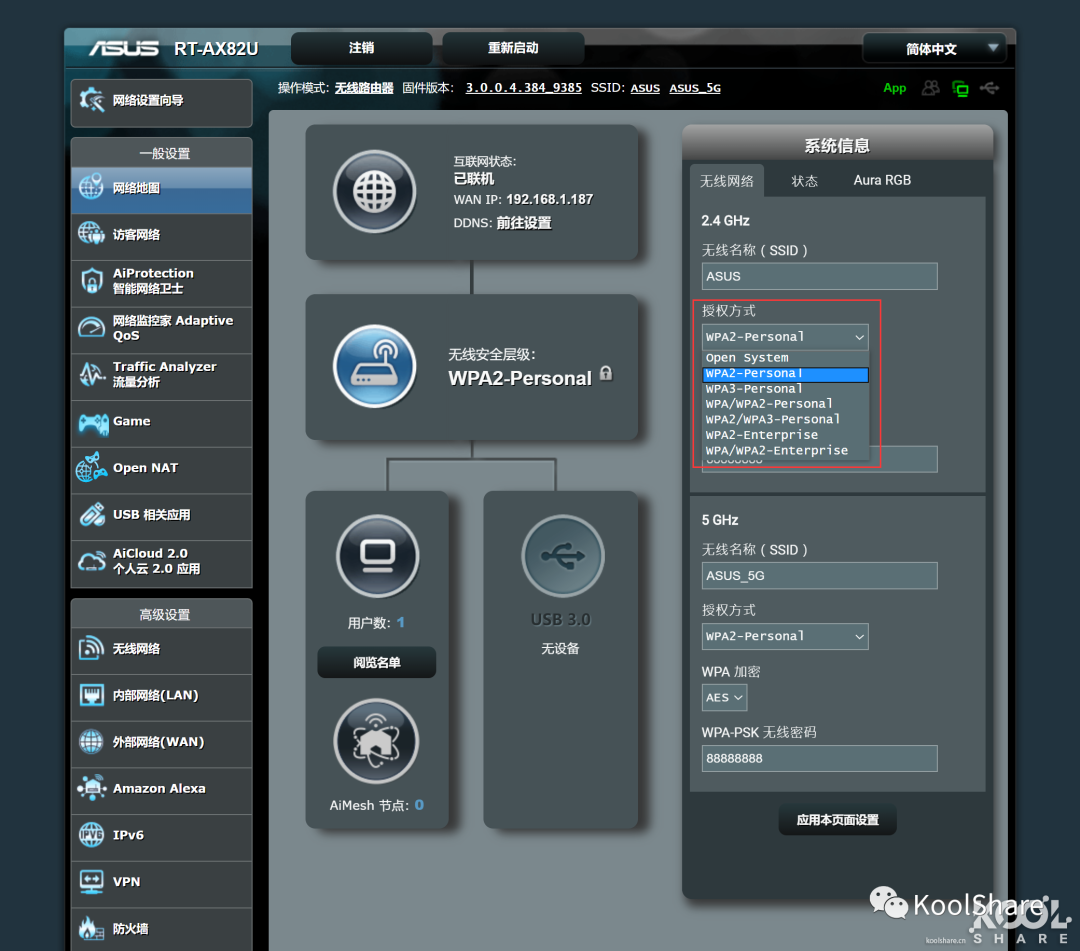Click the Adaptive QoS gauge icon
The image size is (1080, 951).
[x=92, y=328]
